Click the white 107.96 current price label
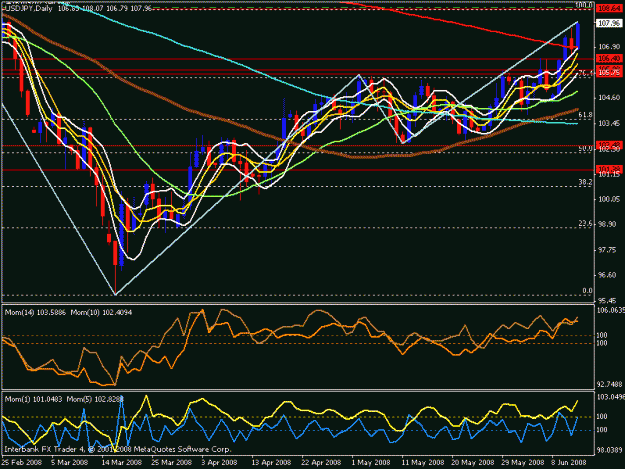Viewport: 625px width, 469px height. pyautogui.click(x=609, y=24)
